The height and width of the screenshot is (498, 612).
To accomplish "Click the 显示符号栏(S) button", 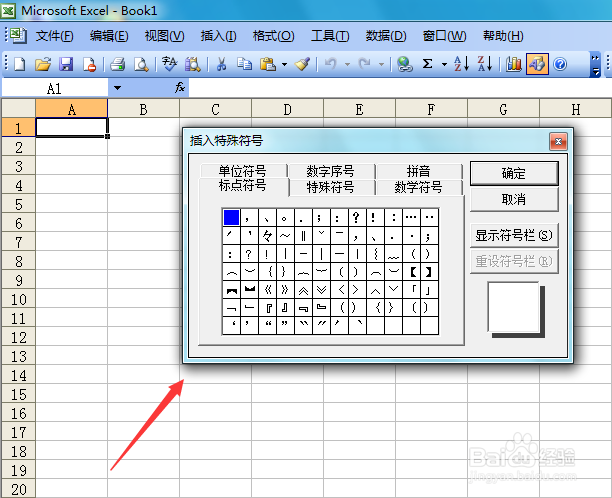I will [514, 235].
